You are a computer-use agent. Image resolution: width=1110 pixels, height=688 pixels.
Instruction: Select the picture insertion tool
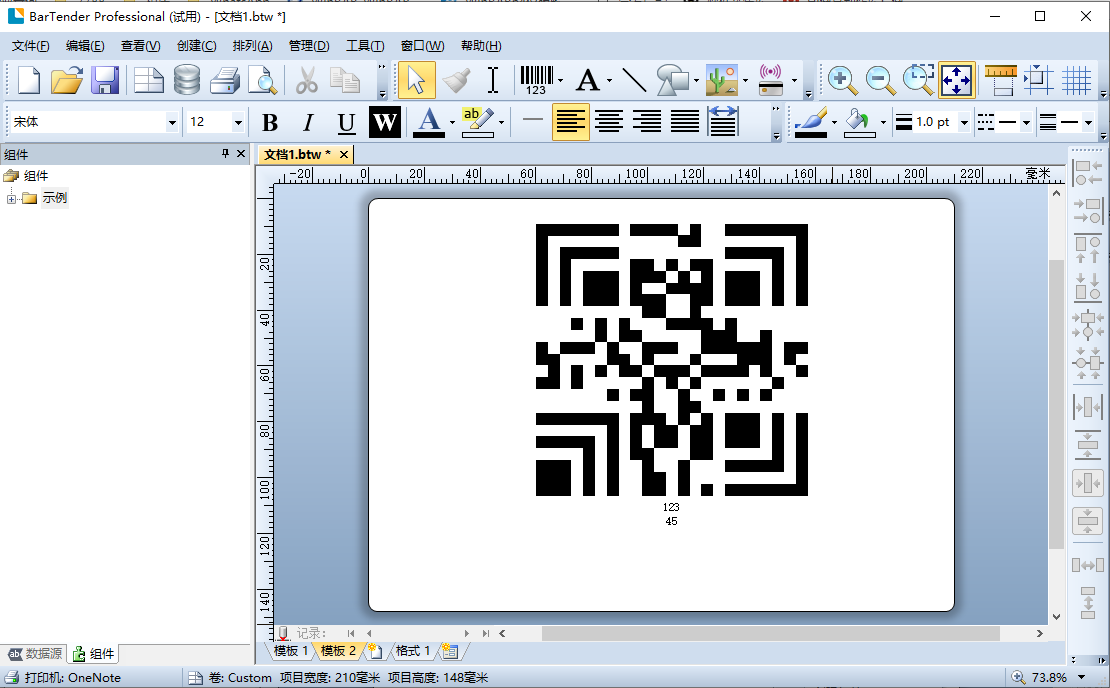click(721, 79)
